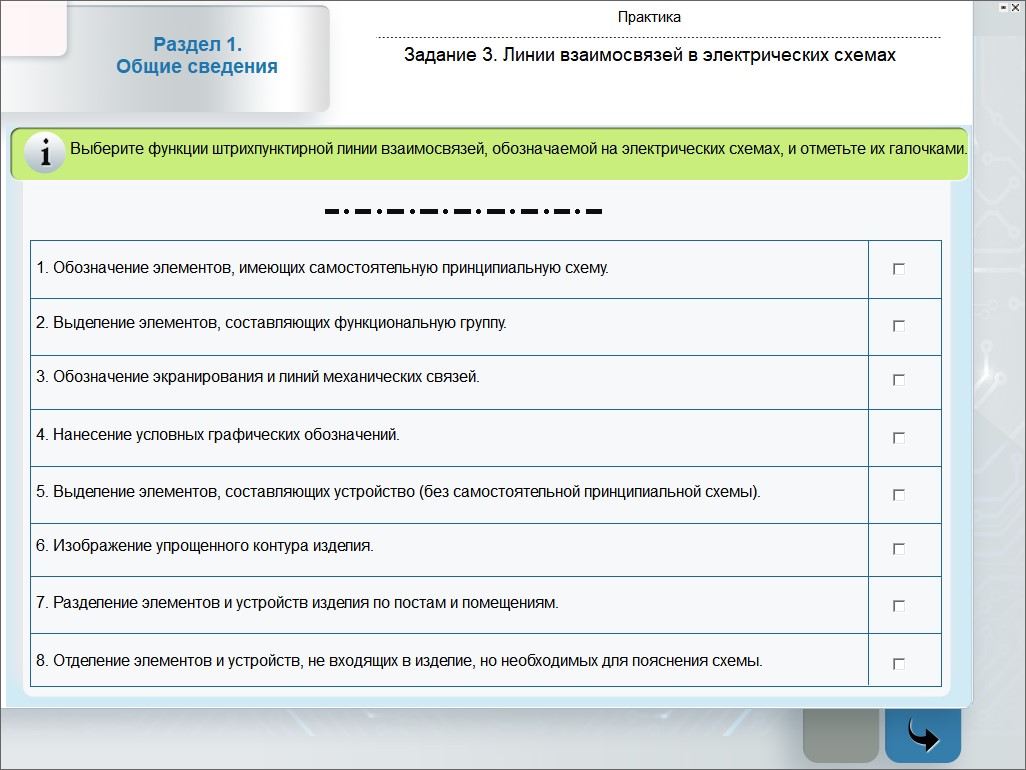Close the training window
The image size is (1026, 770).
(x=1016, y=7)
